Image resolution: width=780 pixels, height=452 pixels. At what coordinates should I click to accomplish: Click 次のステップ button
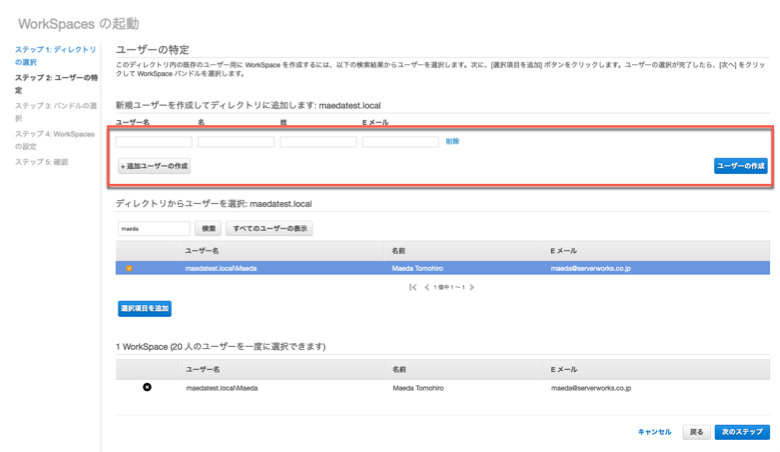742,432
